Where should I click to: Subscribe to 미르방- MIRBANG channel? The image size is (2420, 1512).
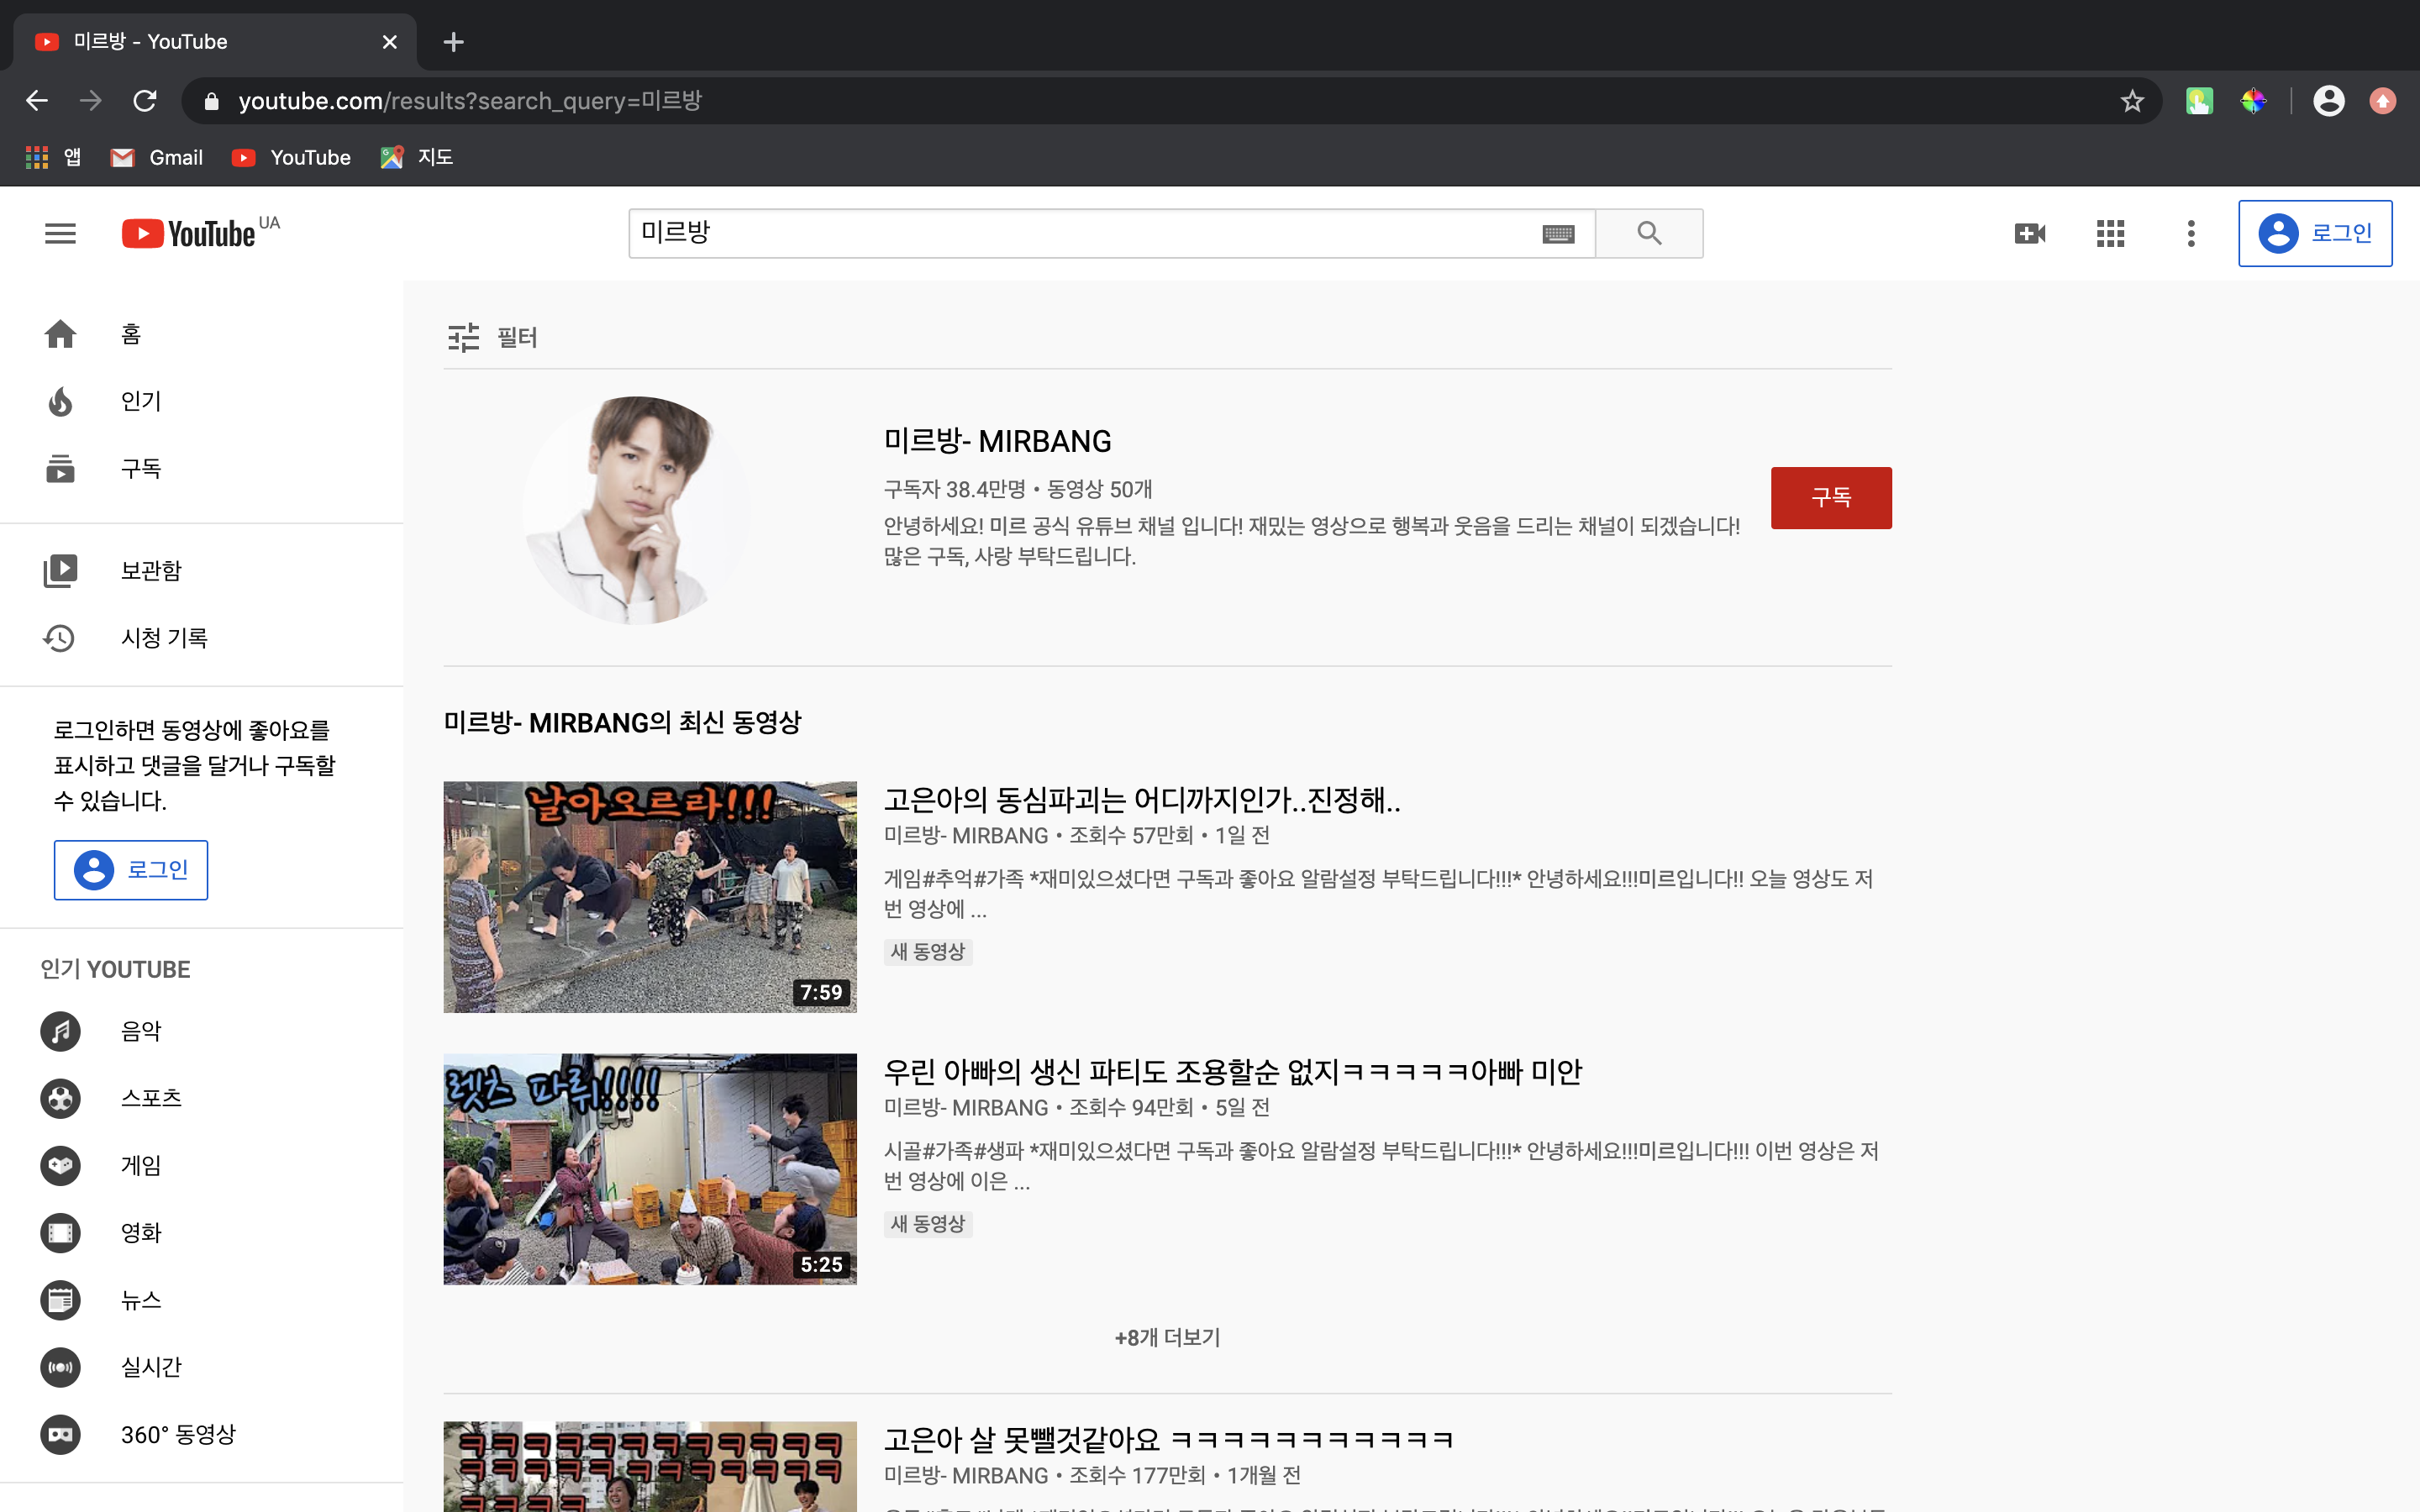(1830, 497)
